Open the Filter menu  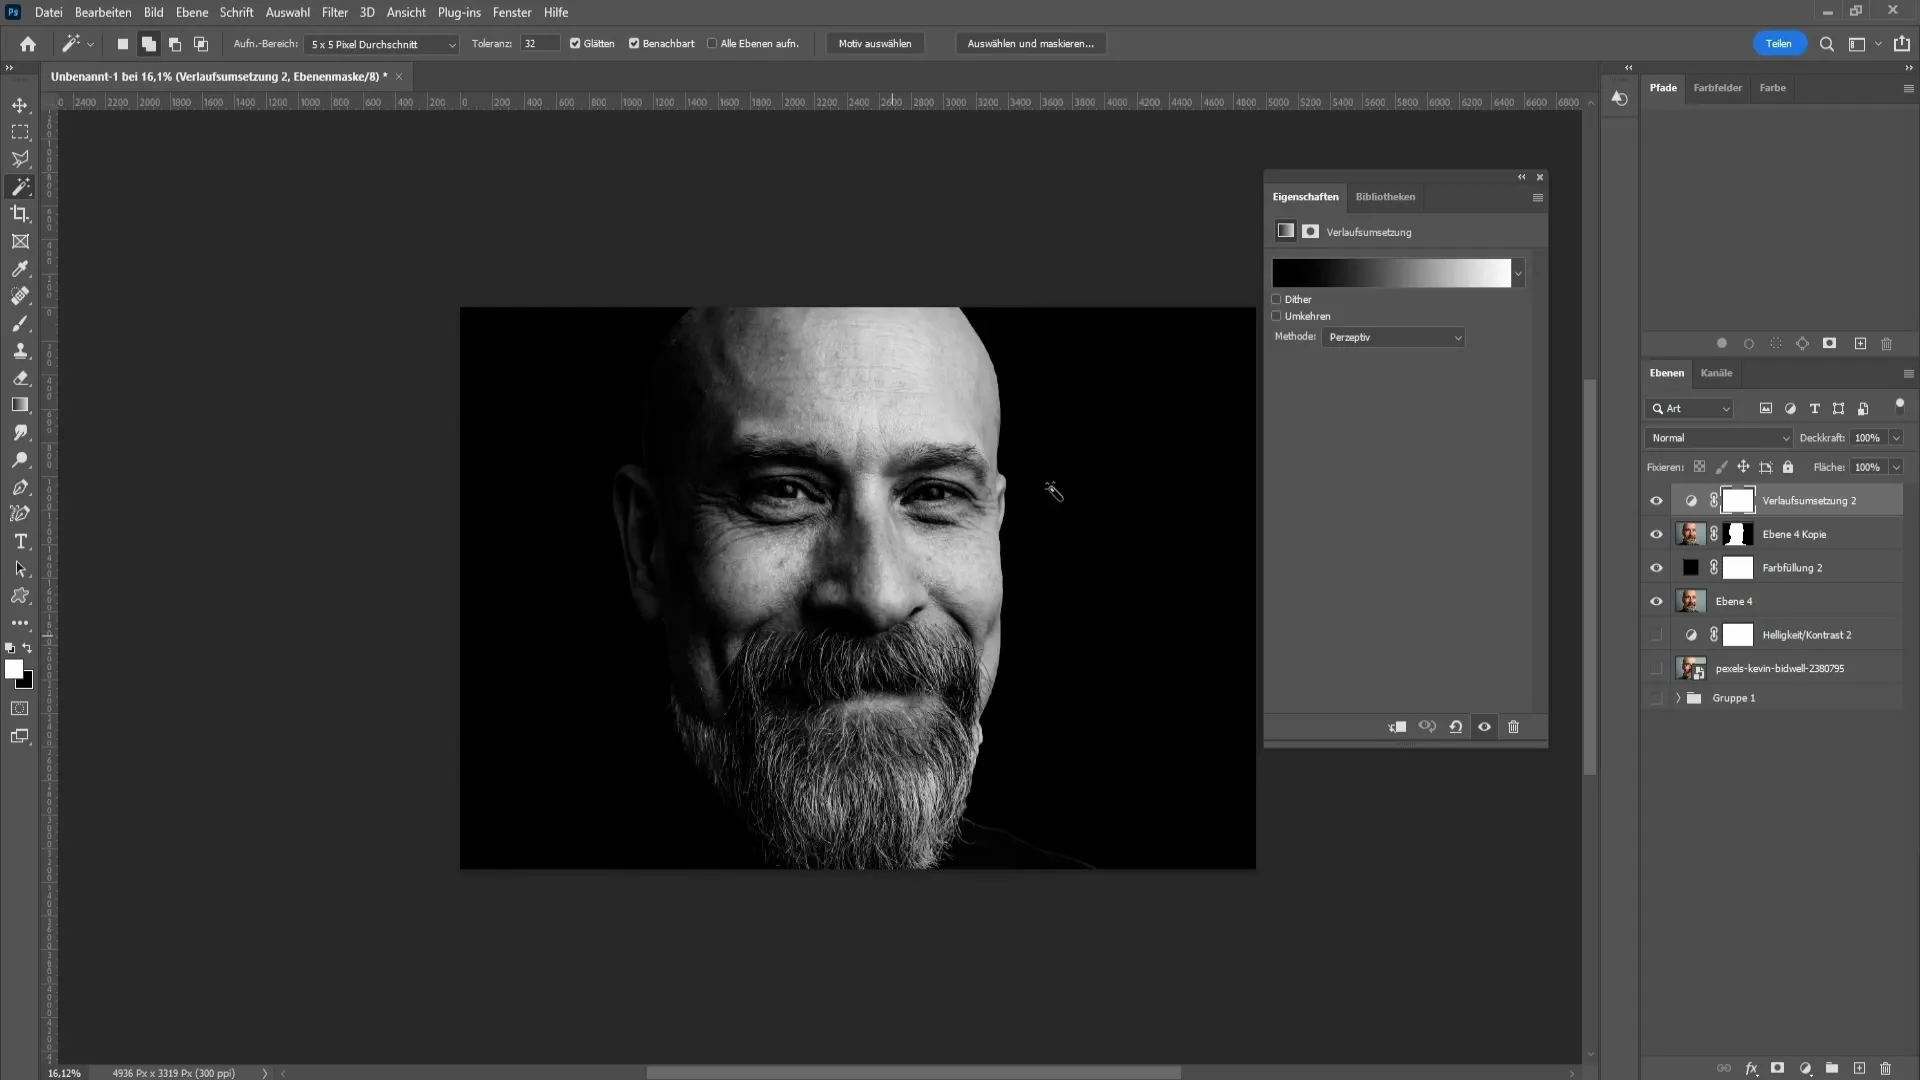pyautogui.click(x=334, y=12)
